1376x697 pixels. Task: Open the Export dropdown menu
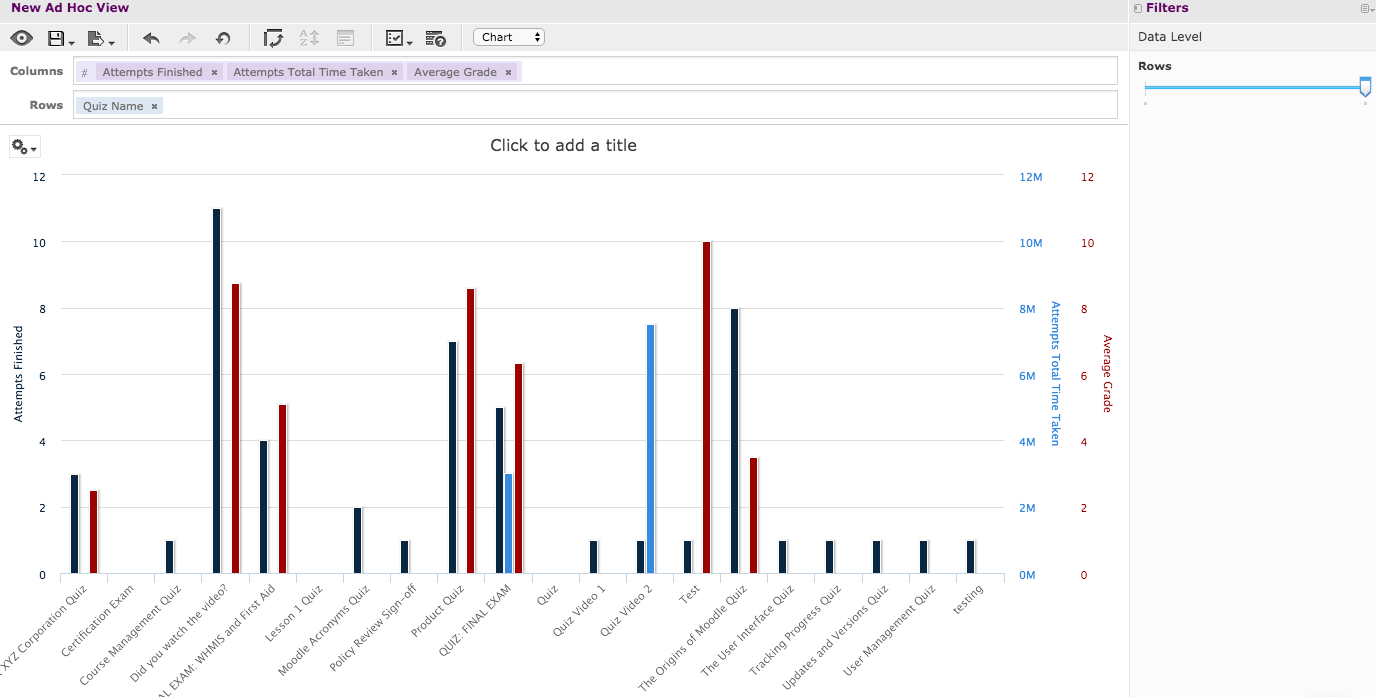tap(101, 39)
